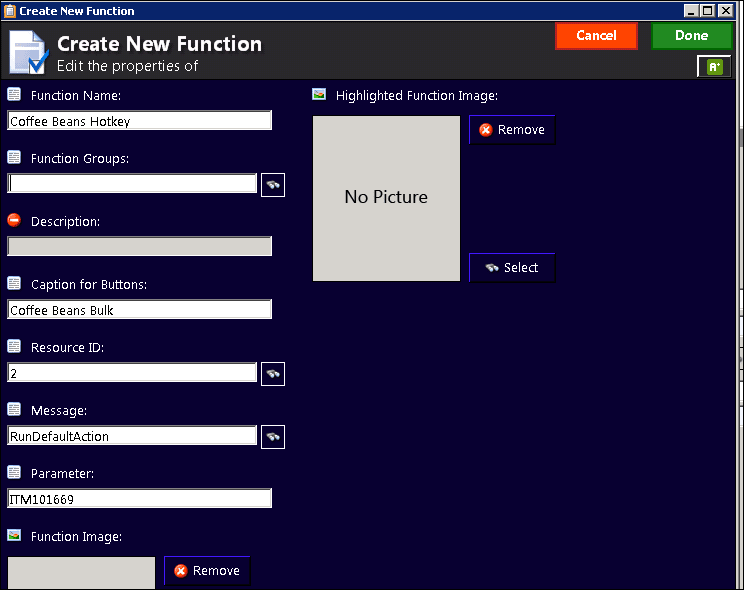Open Function Groups lookup binoculars icon
Image resolution: width=744 pixels, height=590 pixels.
[273, 185]
